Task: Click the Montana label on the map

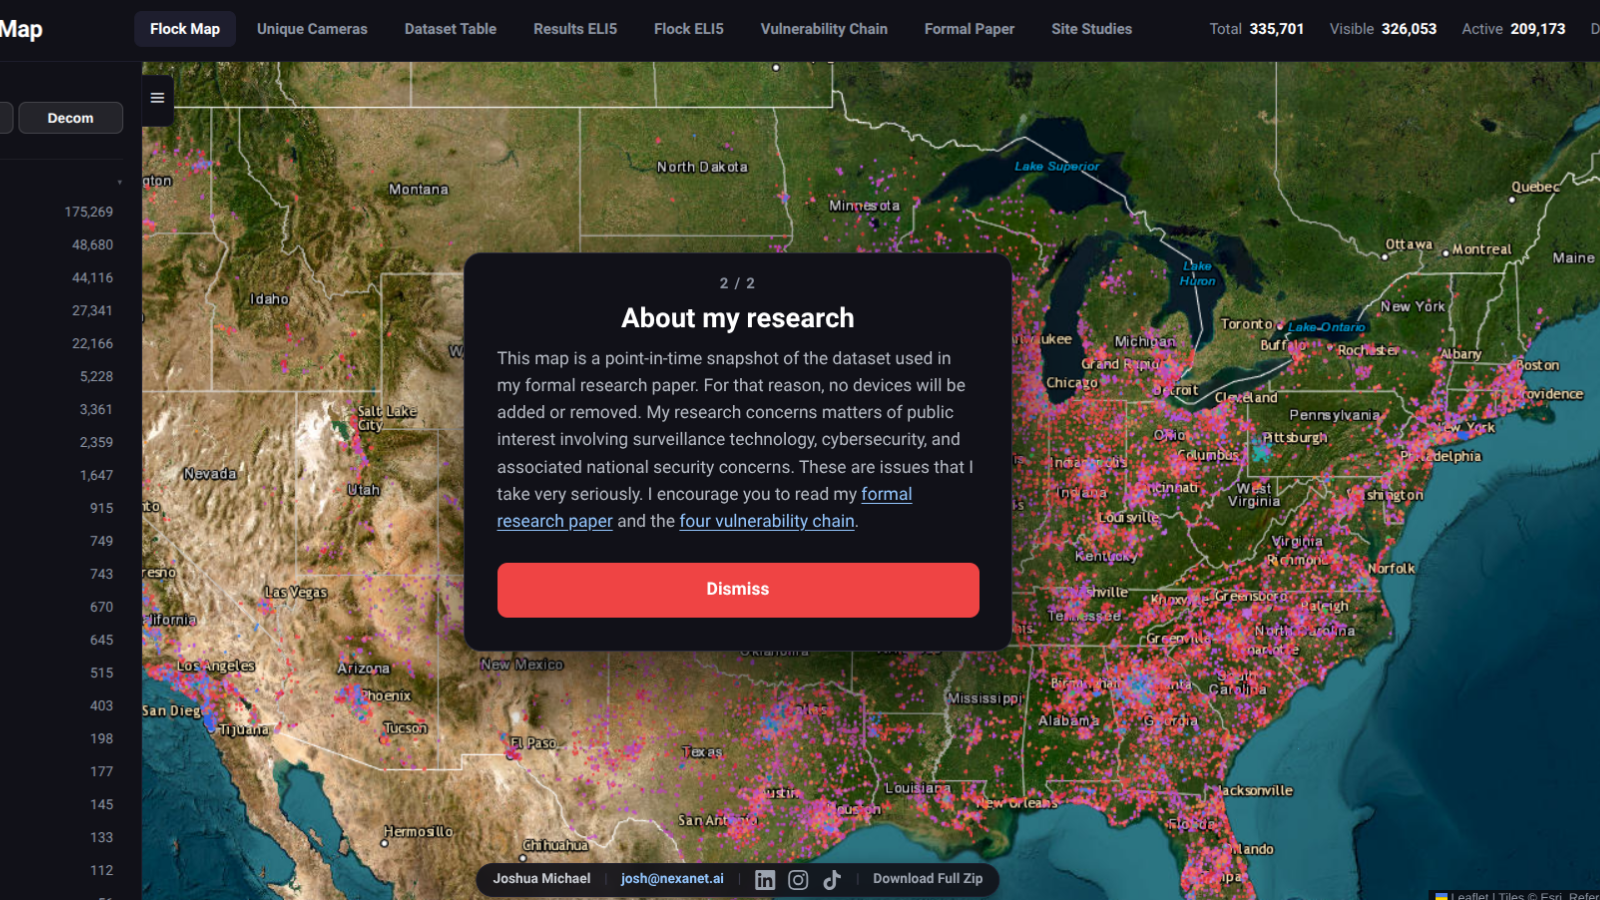Action: tap(419, 189)
